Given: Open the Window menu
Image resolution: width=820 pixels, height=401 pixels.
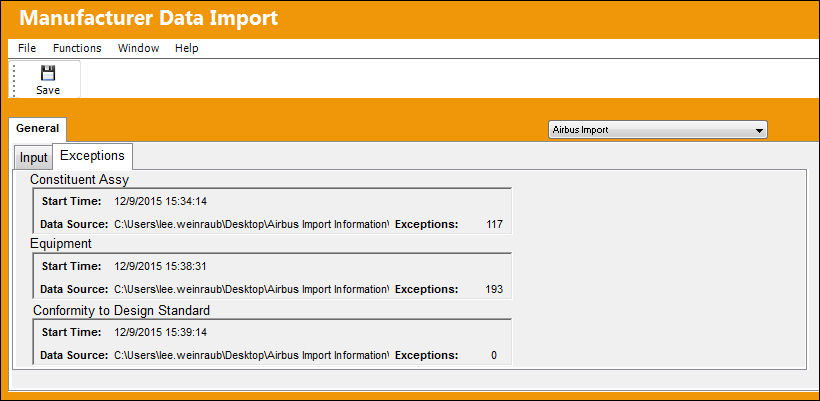Looking at the screenshot, I should pos(139,48).
